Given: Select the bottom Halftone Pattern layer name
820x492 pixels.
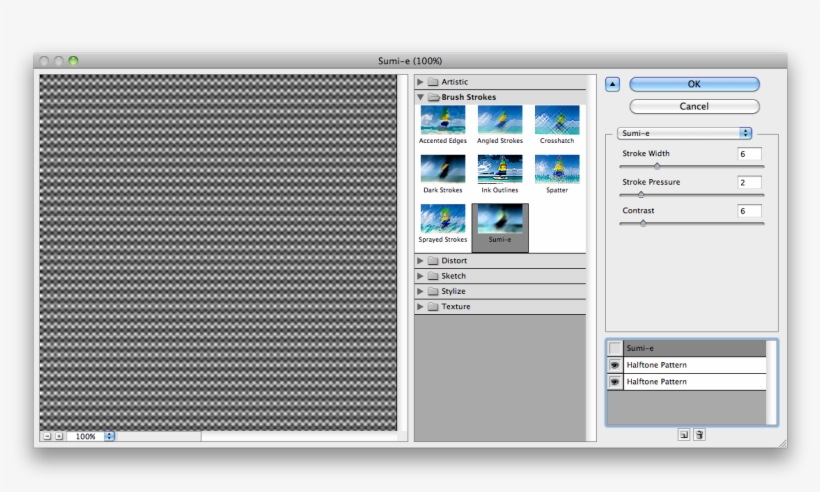Looking at the screenshot, I should tap(656, 382).
